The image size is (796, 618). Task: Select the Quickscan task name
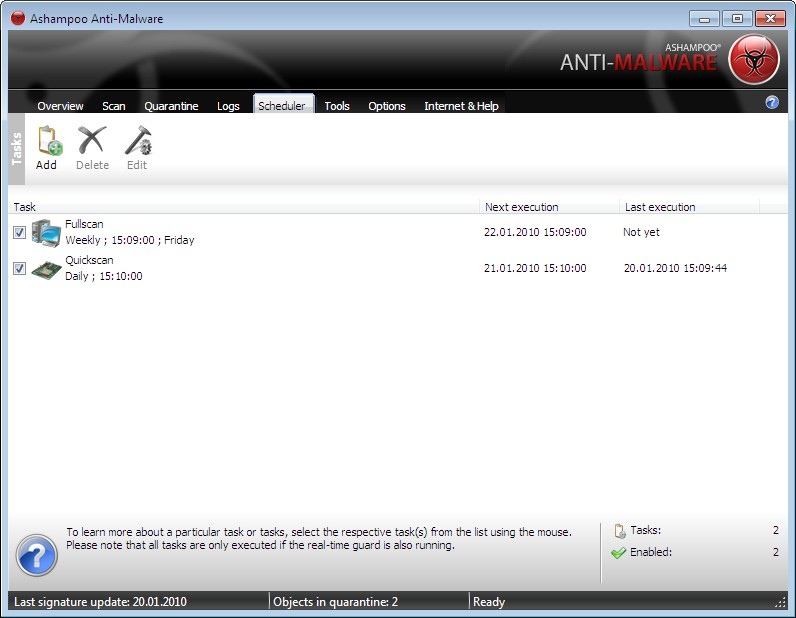(x=89, y=260)
